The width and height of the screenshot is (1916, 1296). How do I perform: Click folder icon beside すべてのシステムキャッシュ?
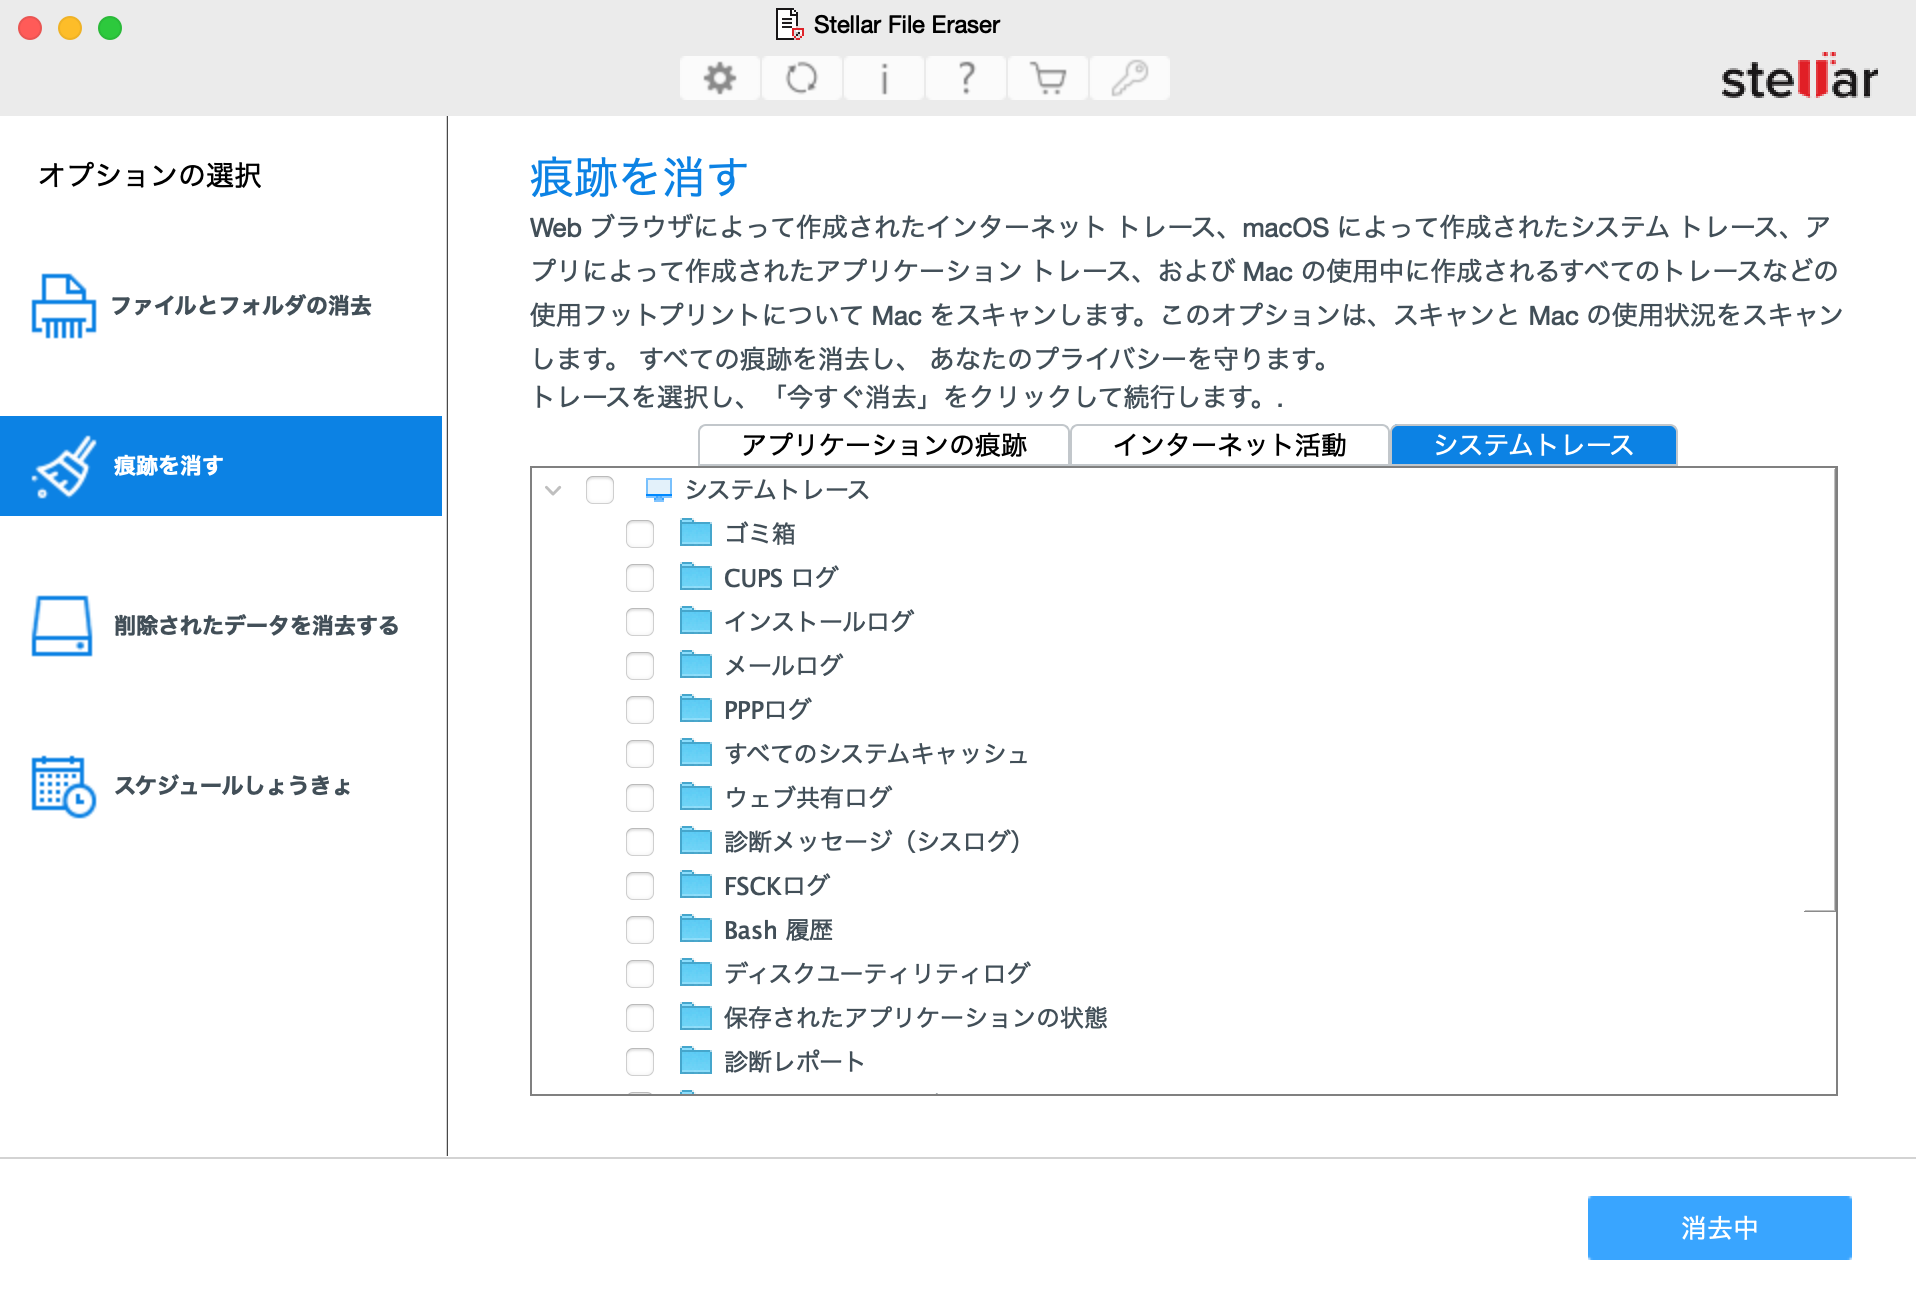coord(696,753)
